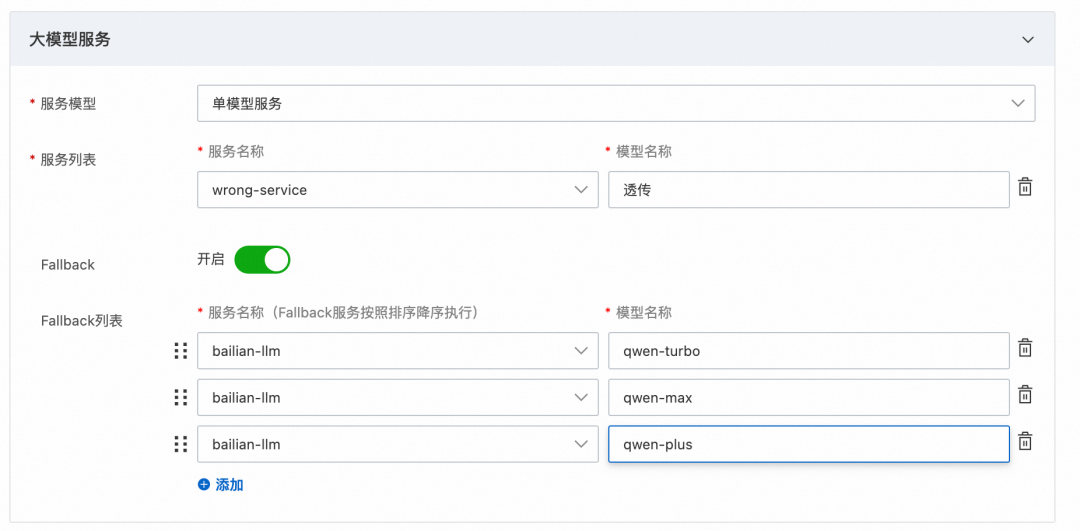
Task: Edit the qwen-max model name field
Action: (x=809, y=397)
